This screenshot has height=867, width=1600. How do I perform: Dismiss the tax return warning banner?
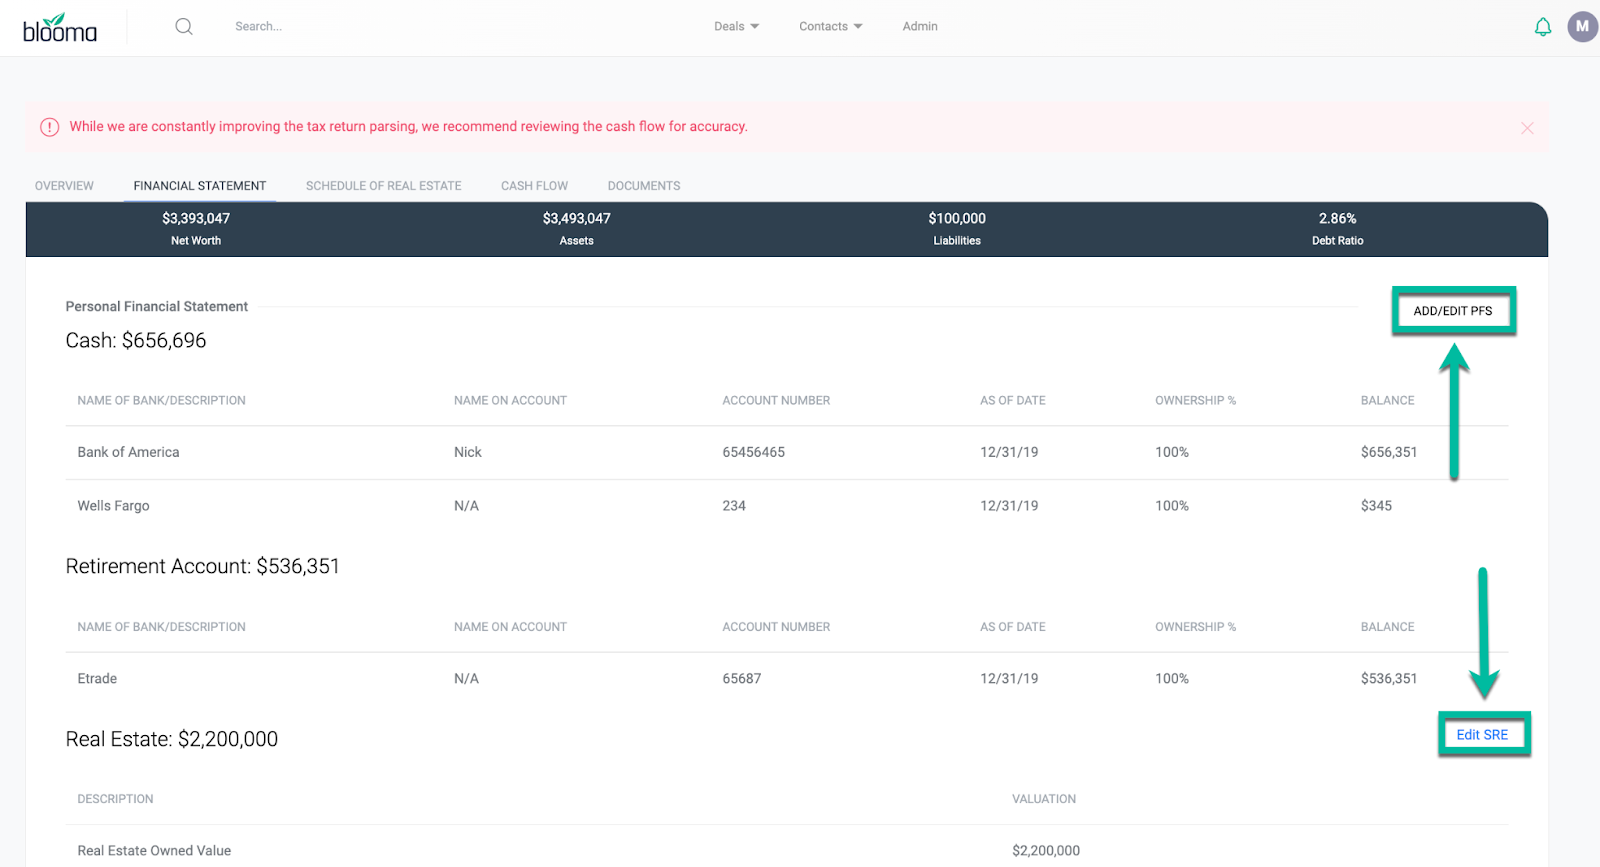pos(1527,128)
